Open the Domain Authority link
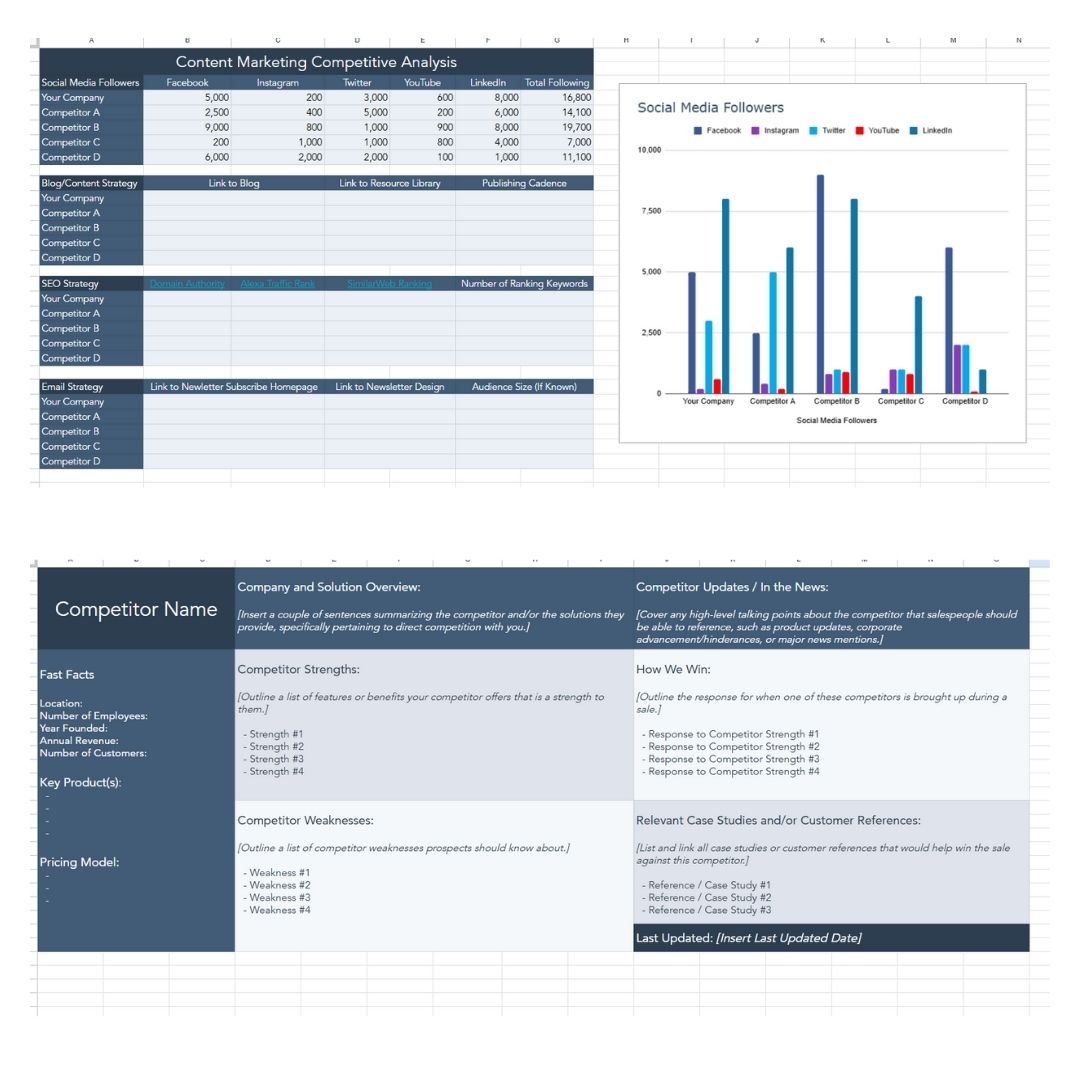Image resolution: width=1080 pixels, height=1080 pixels. pos(187,284)
